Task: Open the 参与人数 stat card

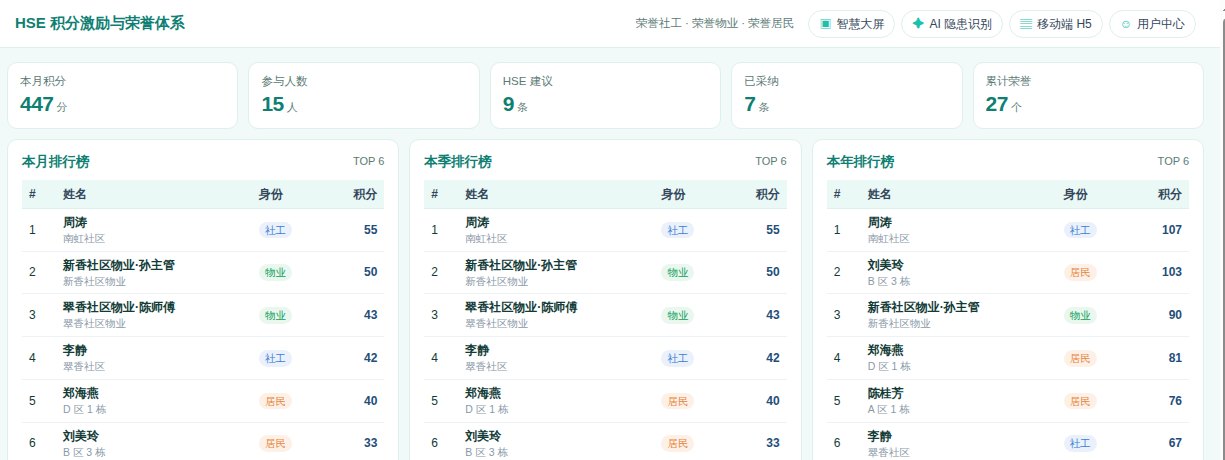Action: [363, 95]
